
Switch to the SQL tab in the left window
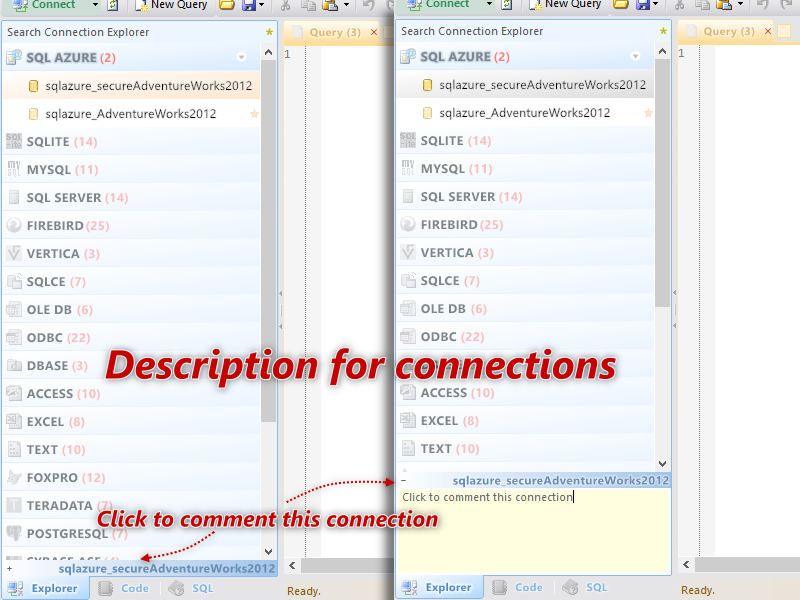point(192,588)
